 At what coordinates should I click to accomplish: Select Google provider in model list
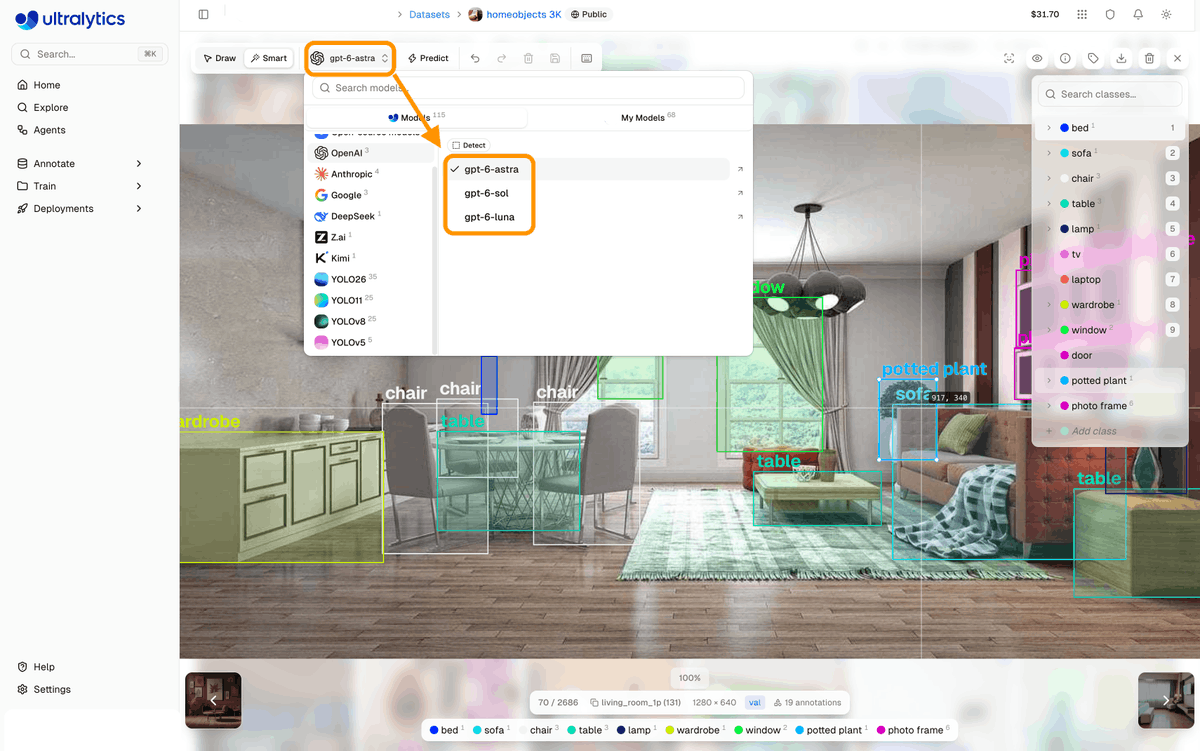point(370,195)
